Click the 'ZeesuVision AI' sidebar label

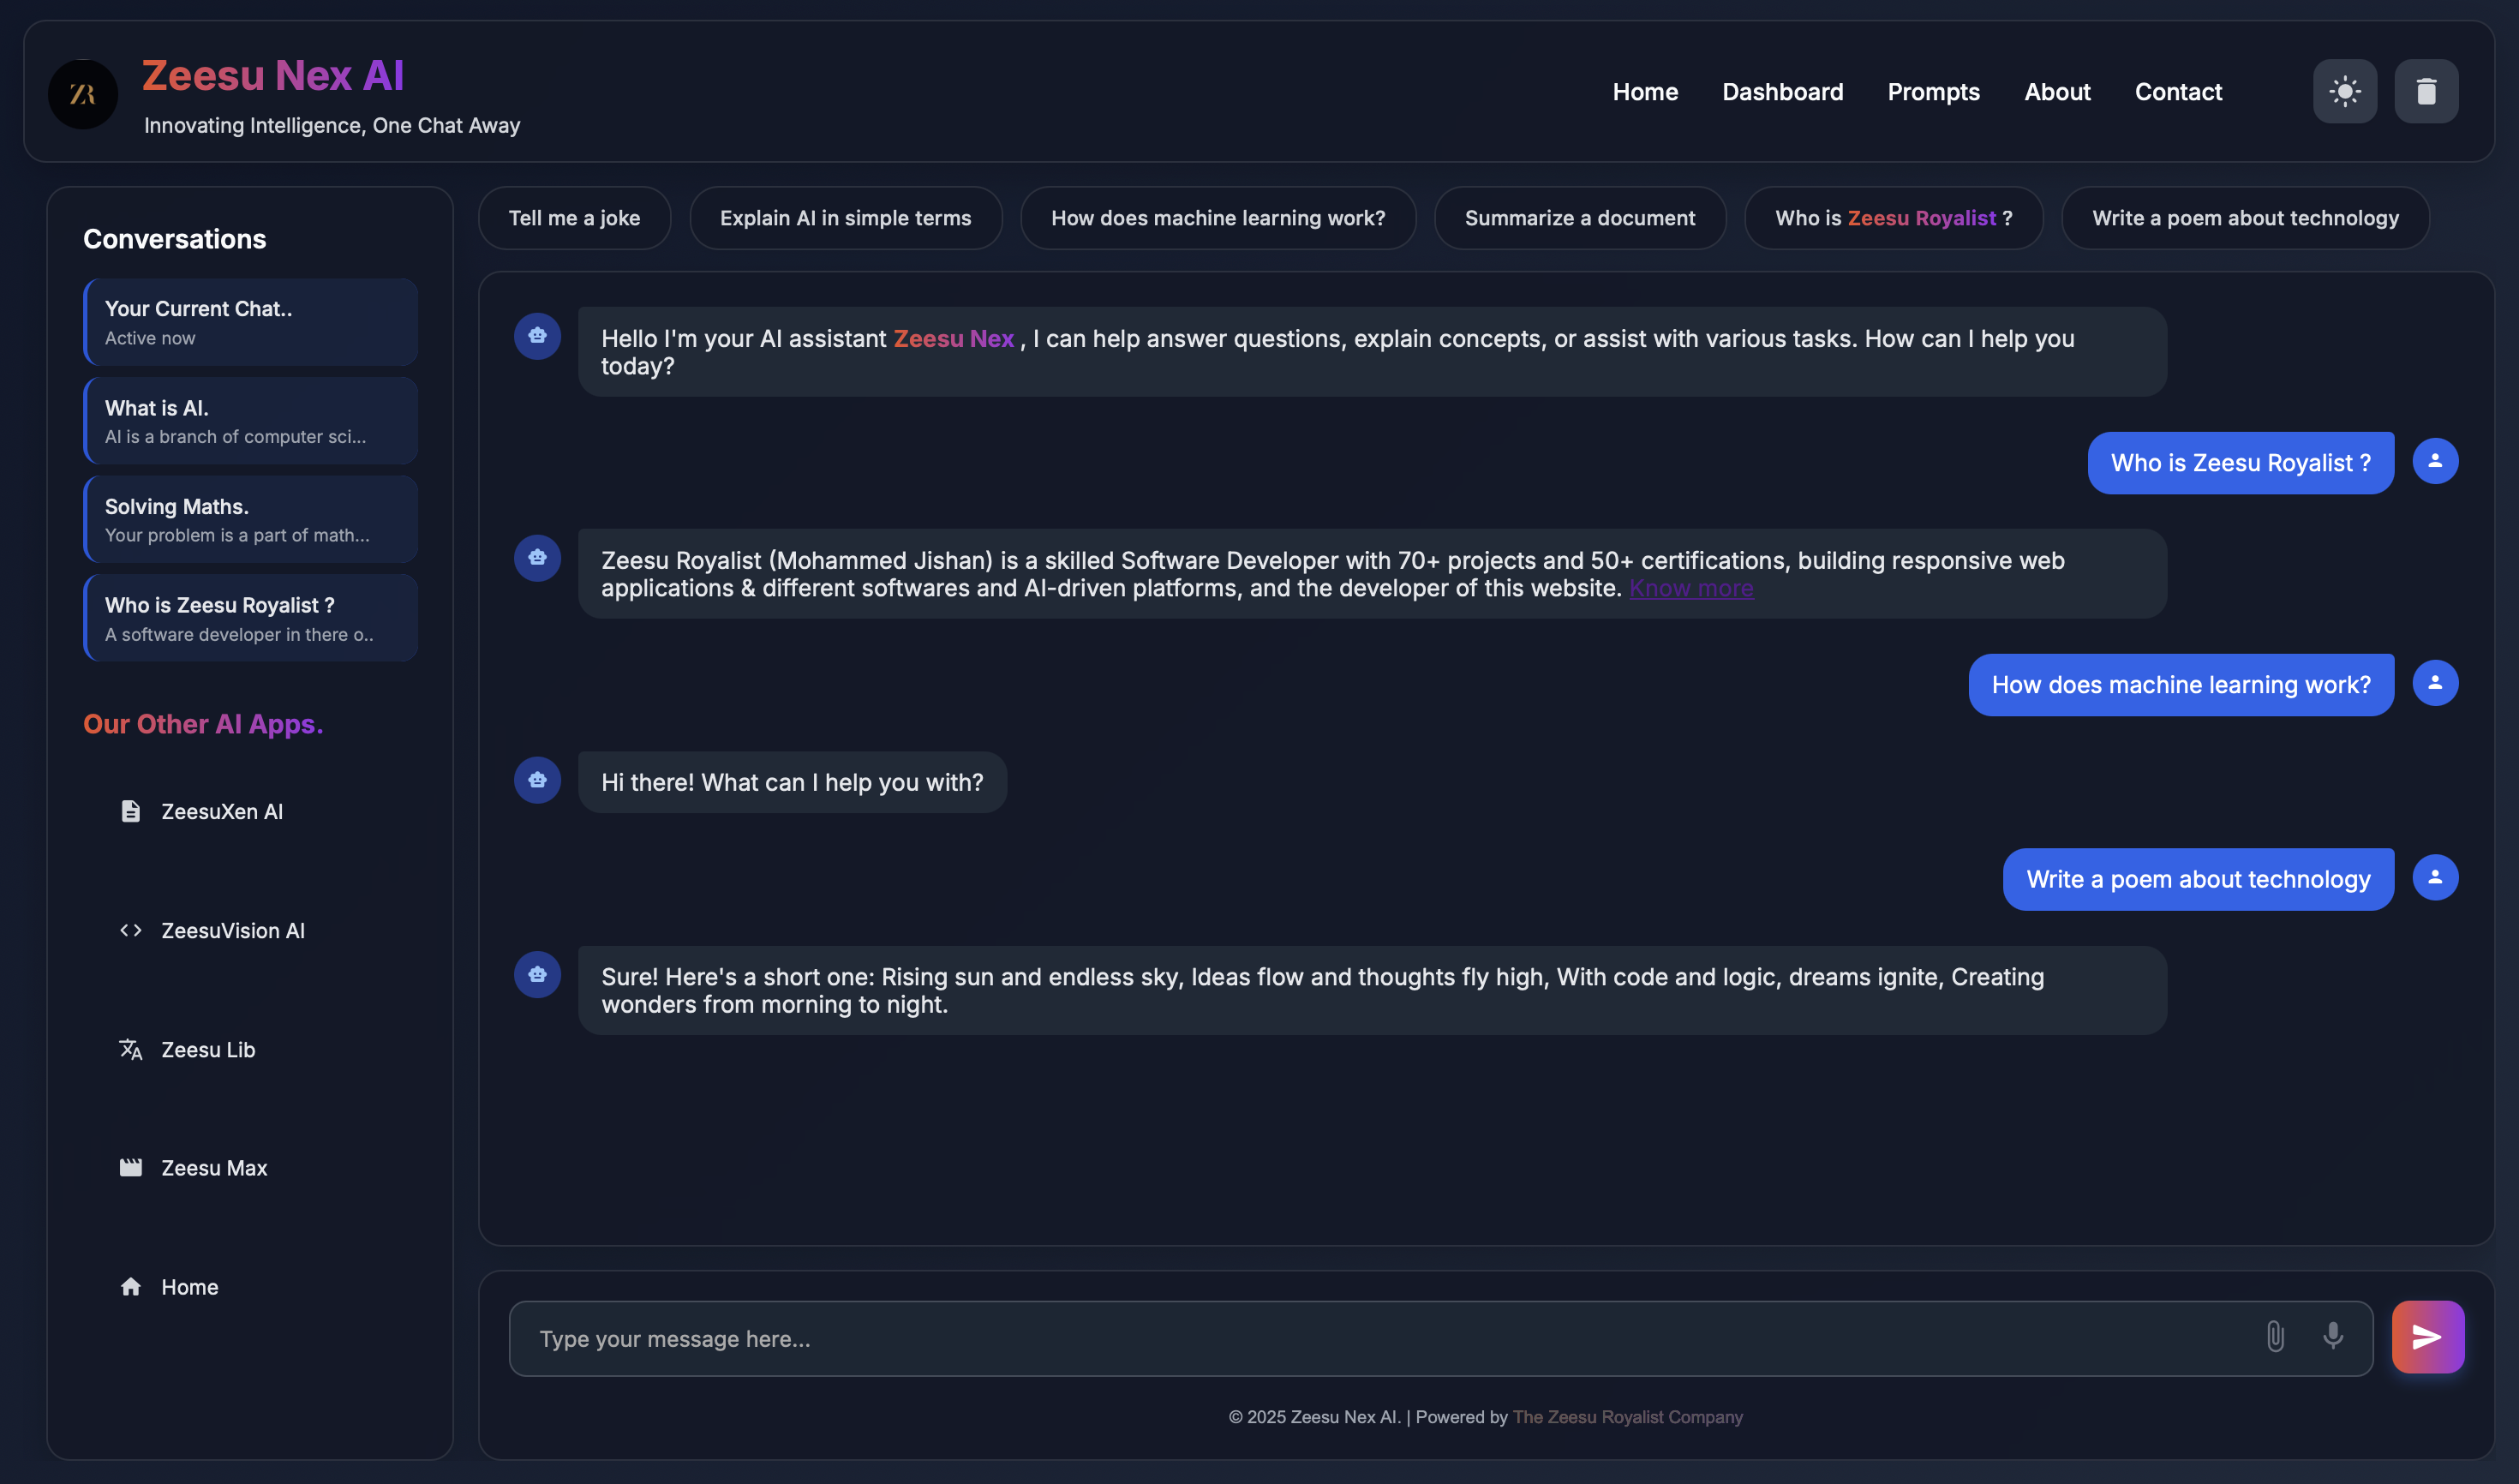233,930
